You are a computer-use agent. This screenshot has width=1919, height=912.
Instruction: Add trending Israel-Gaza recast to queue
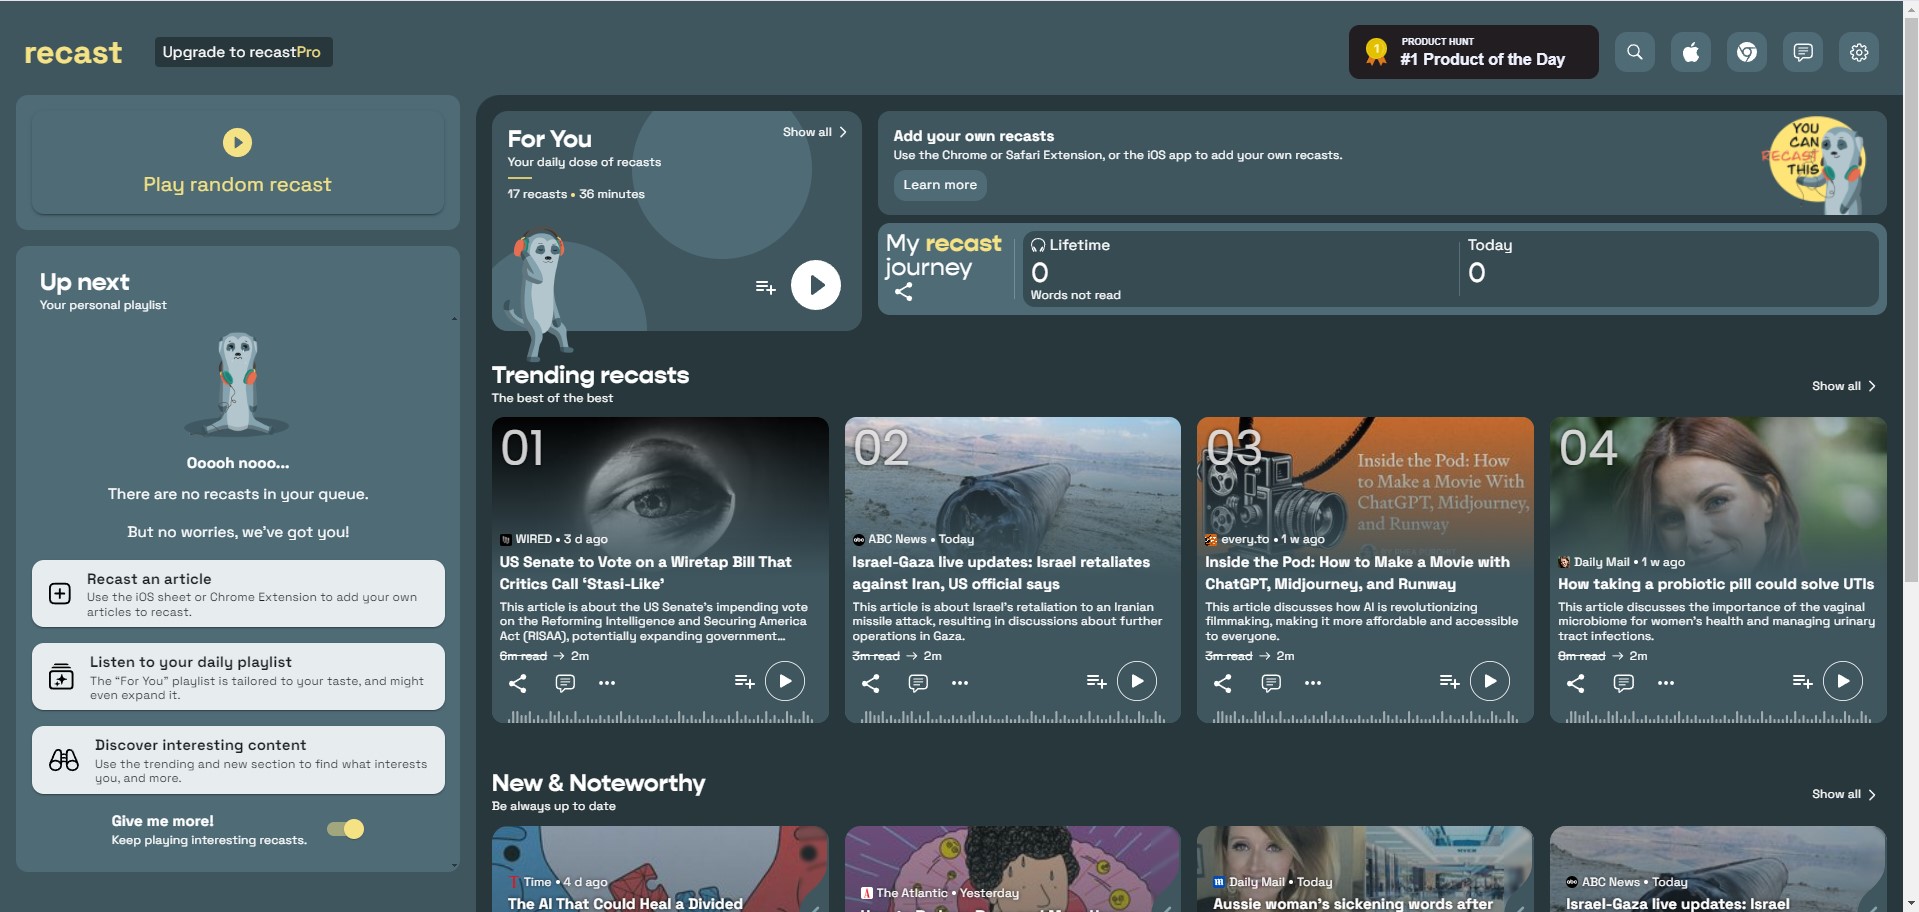pyautogui.click(x=1096, y=682)
